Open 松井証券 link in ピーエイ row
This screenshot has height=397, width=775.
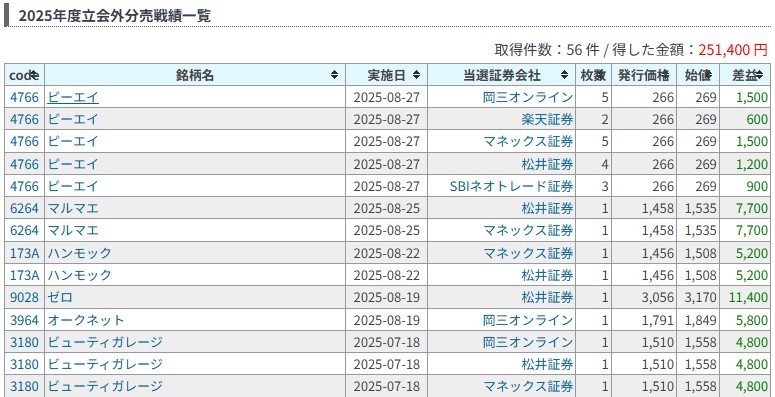click(x=547, y=164)
